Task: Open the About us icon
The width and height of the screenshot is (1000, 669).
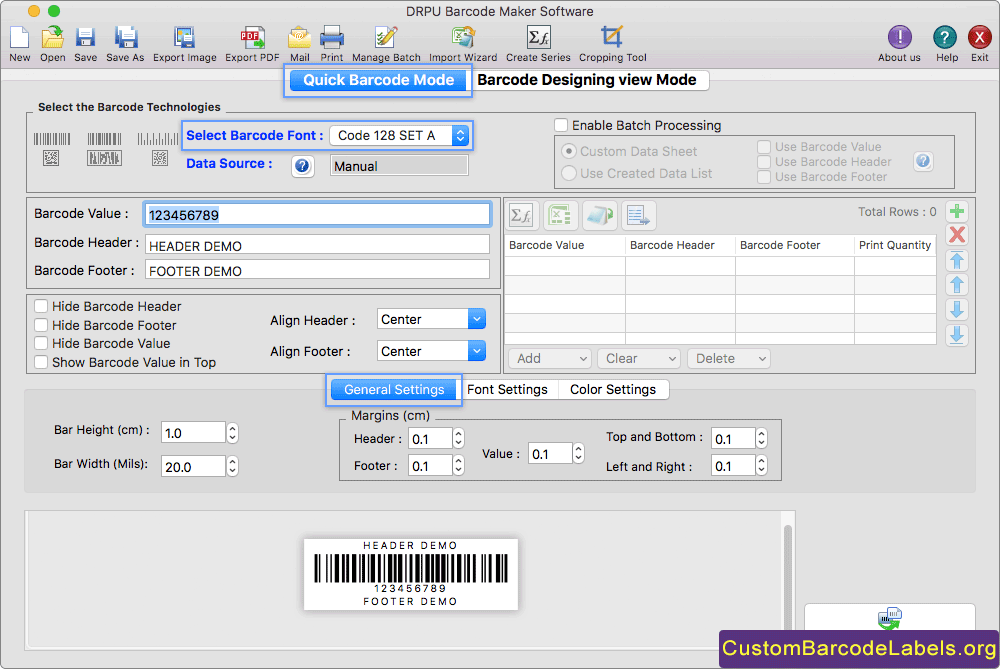Action: [x=899, y=37]
